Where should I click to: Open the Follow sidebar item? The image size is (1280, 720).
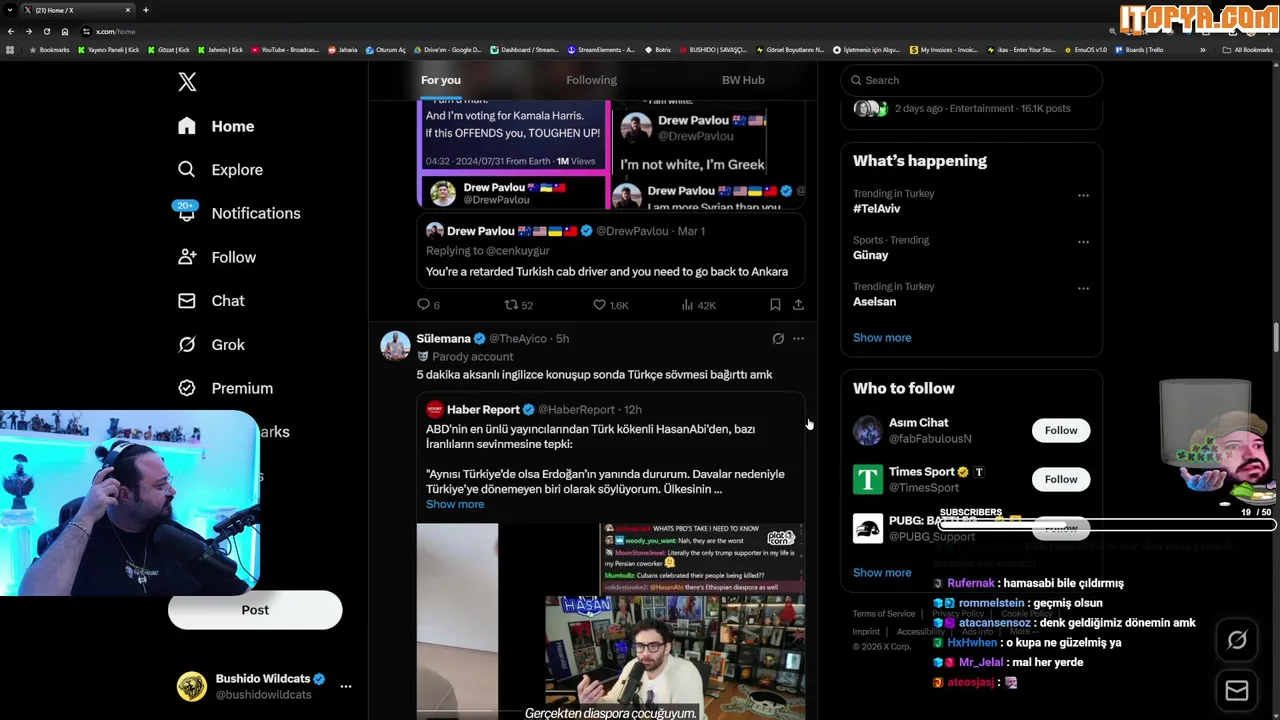[216, 257]
